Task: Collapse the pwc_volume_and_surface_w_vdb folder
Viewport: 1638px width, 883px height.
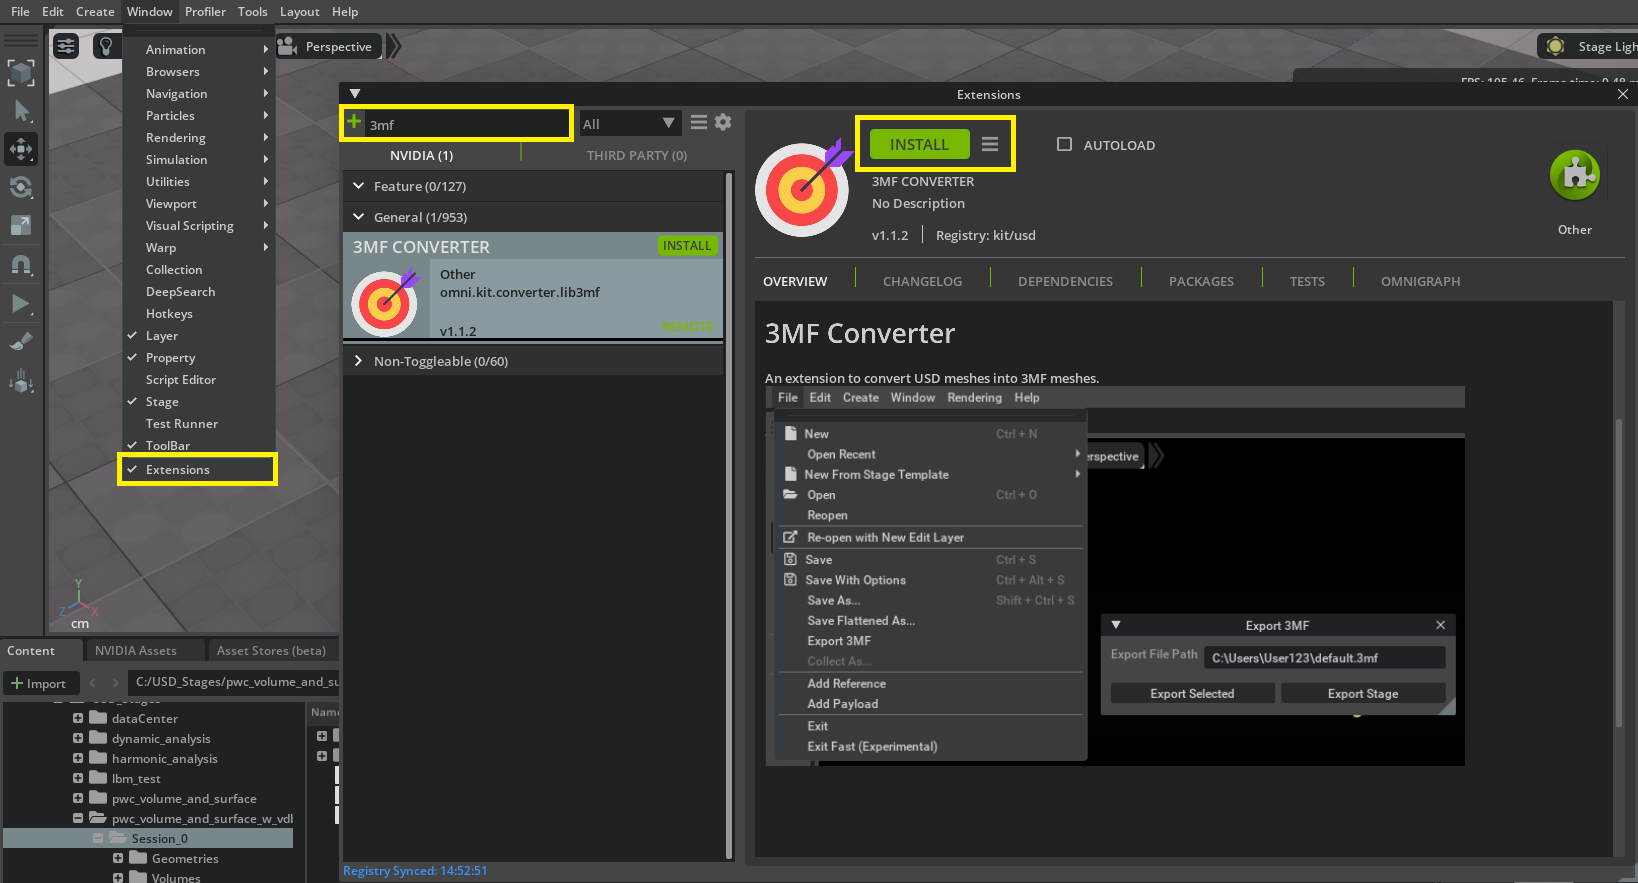Action: (78, 818)
